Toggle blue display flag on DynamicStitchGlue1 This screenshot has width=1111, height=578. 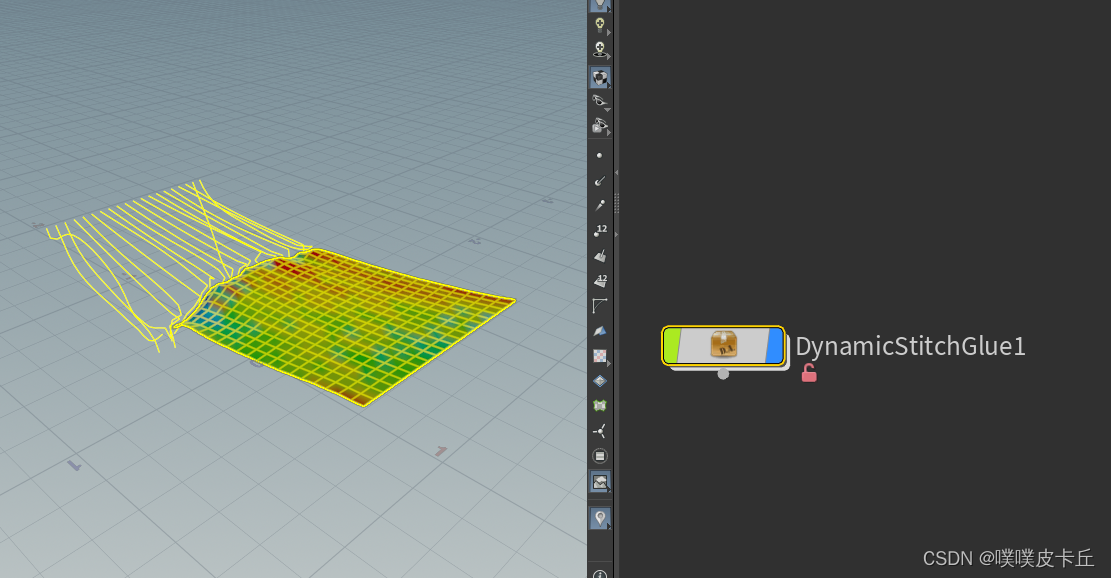(774, 346)
